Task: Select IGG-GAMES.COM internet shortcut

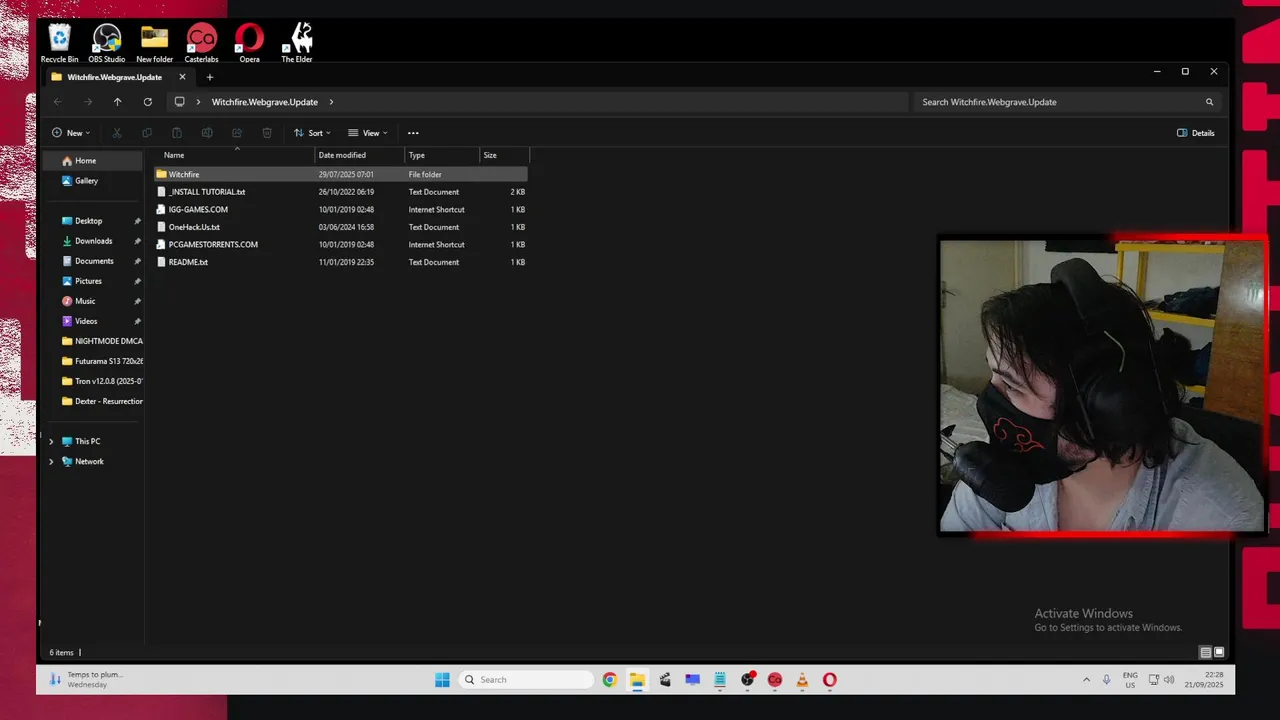Action: tap(340, 210)
